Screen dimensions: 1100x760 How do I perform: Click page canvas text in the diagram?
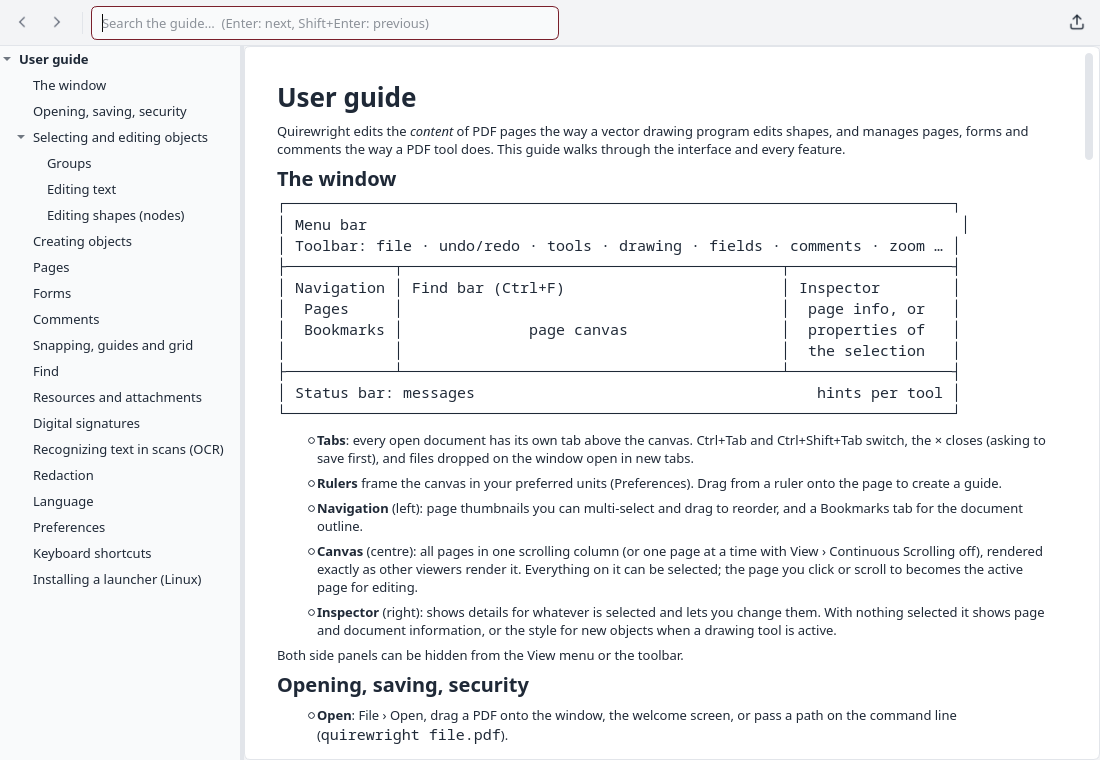pyautogui.click(x=578, y=330)
